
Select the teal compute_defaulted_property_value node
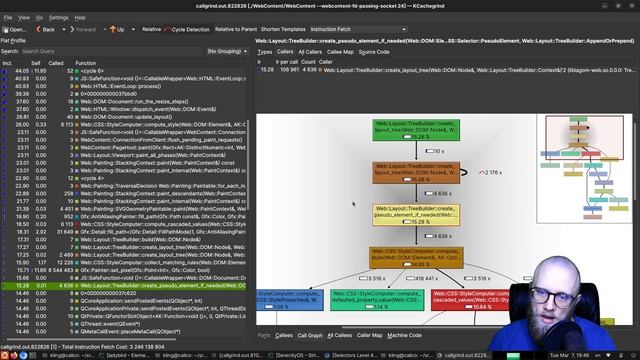[x=377, y=300]
